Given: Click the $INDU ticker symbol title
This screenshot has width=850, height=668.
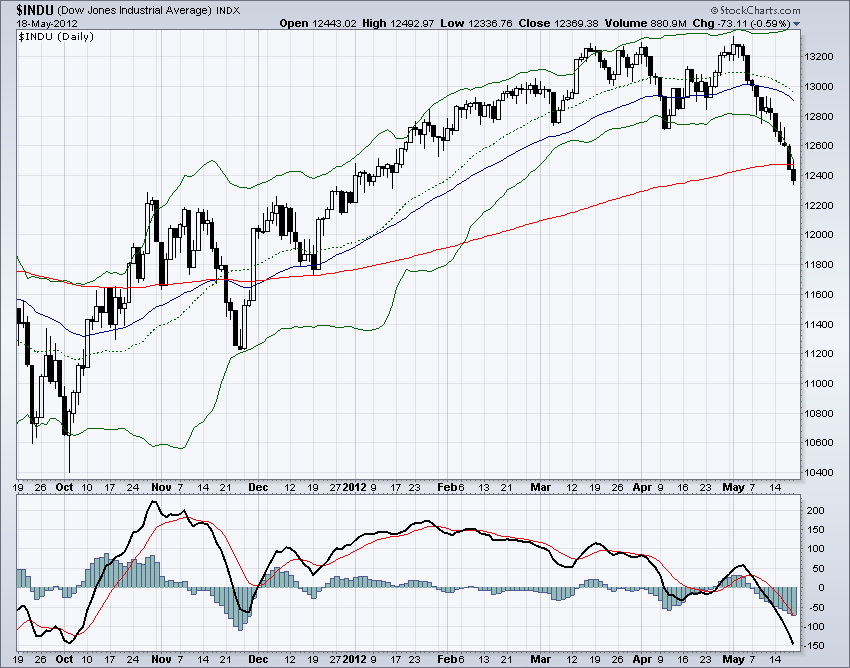Looking at the screenshot, I should click(x=35, y=10).
